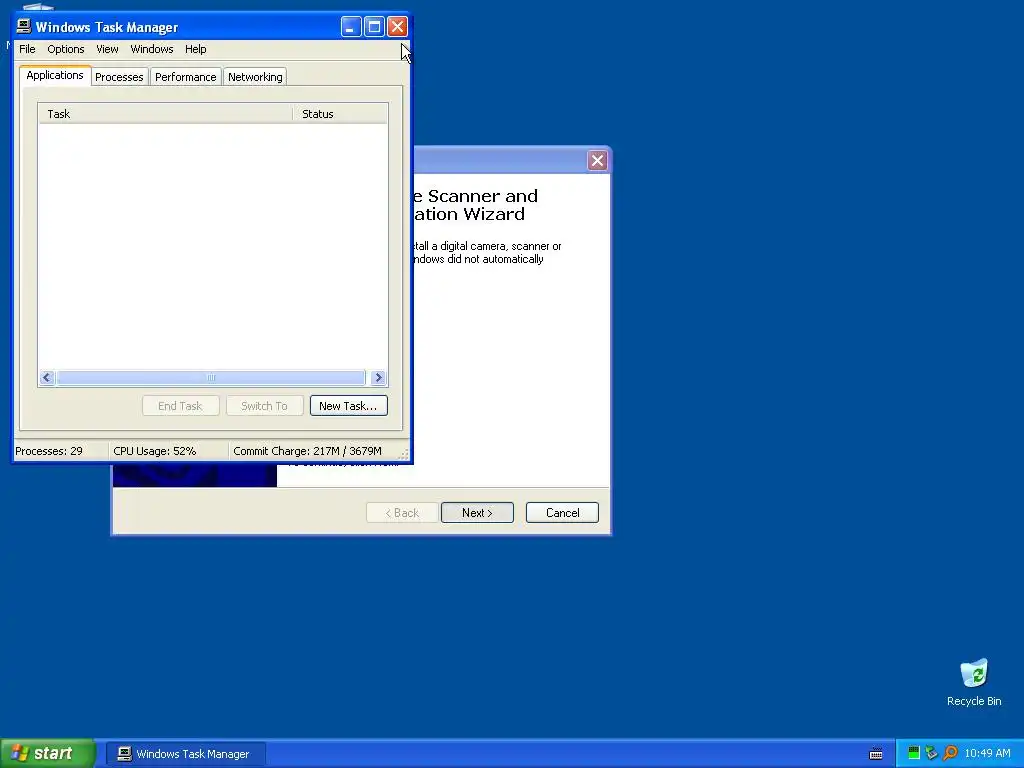Click the left scroll arrow in task list

point(46,377)
